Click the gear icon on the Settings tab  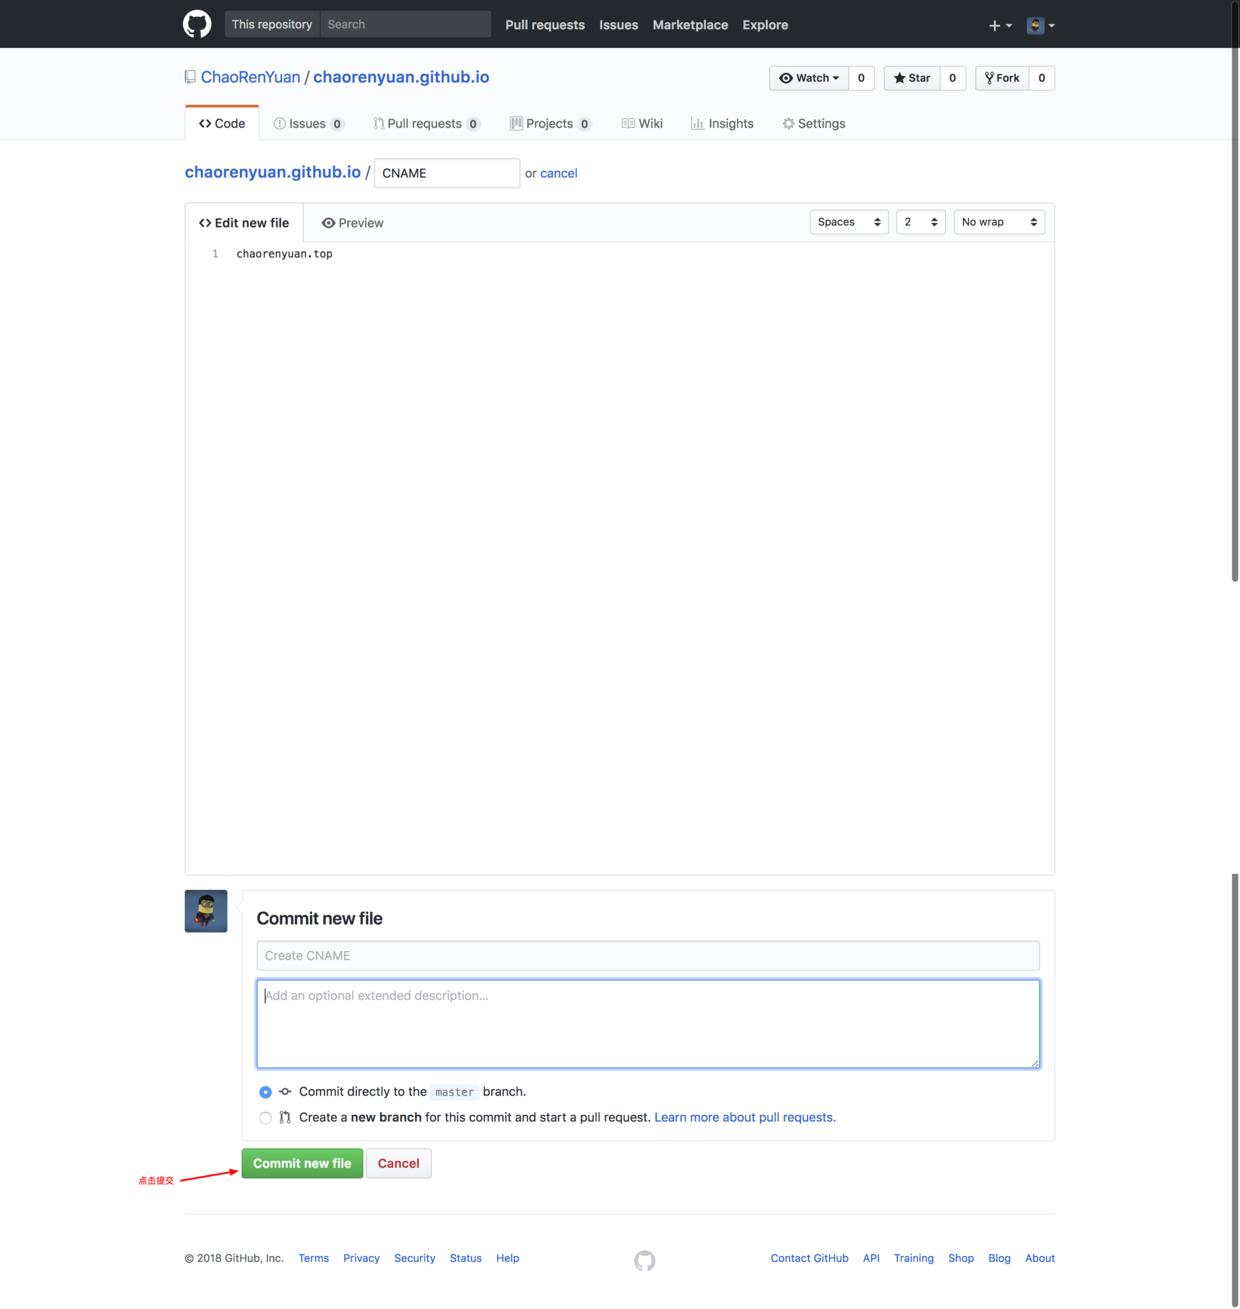pos(788,123)
